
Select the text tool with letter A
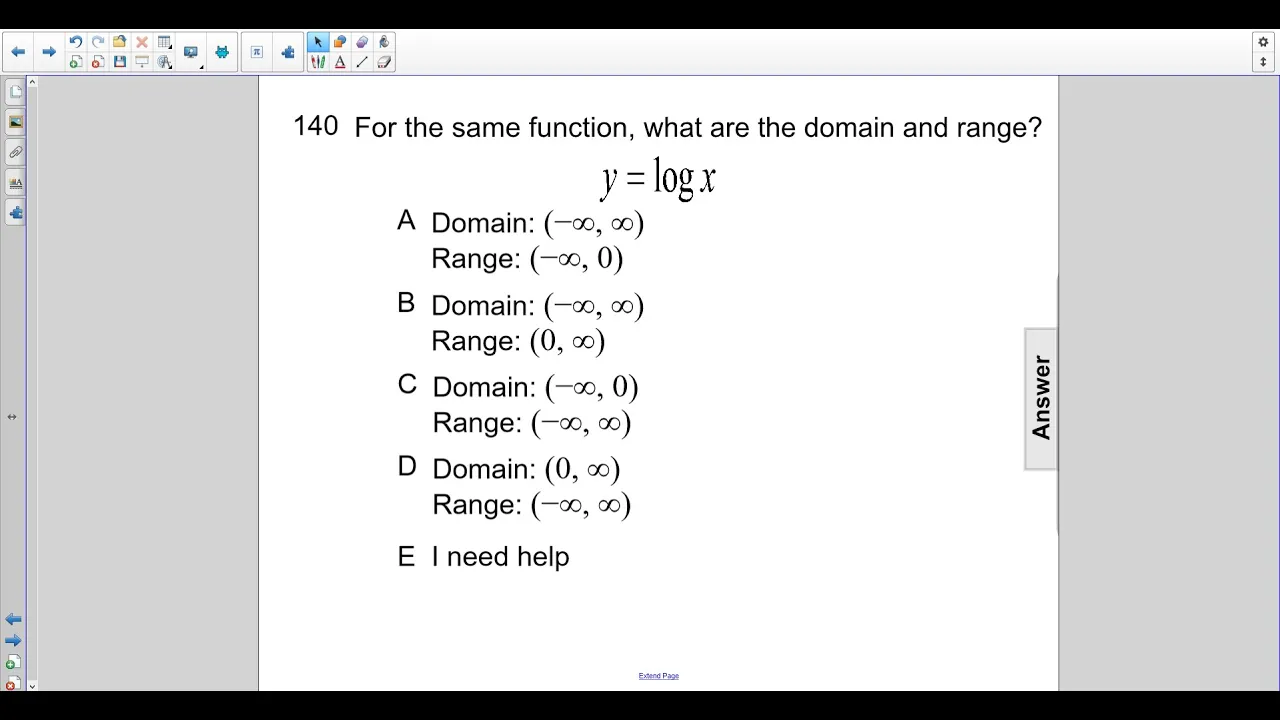(340, 62)
